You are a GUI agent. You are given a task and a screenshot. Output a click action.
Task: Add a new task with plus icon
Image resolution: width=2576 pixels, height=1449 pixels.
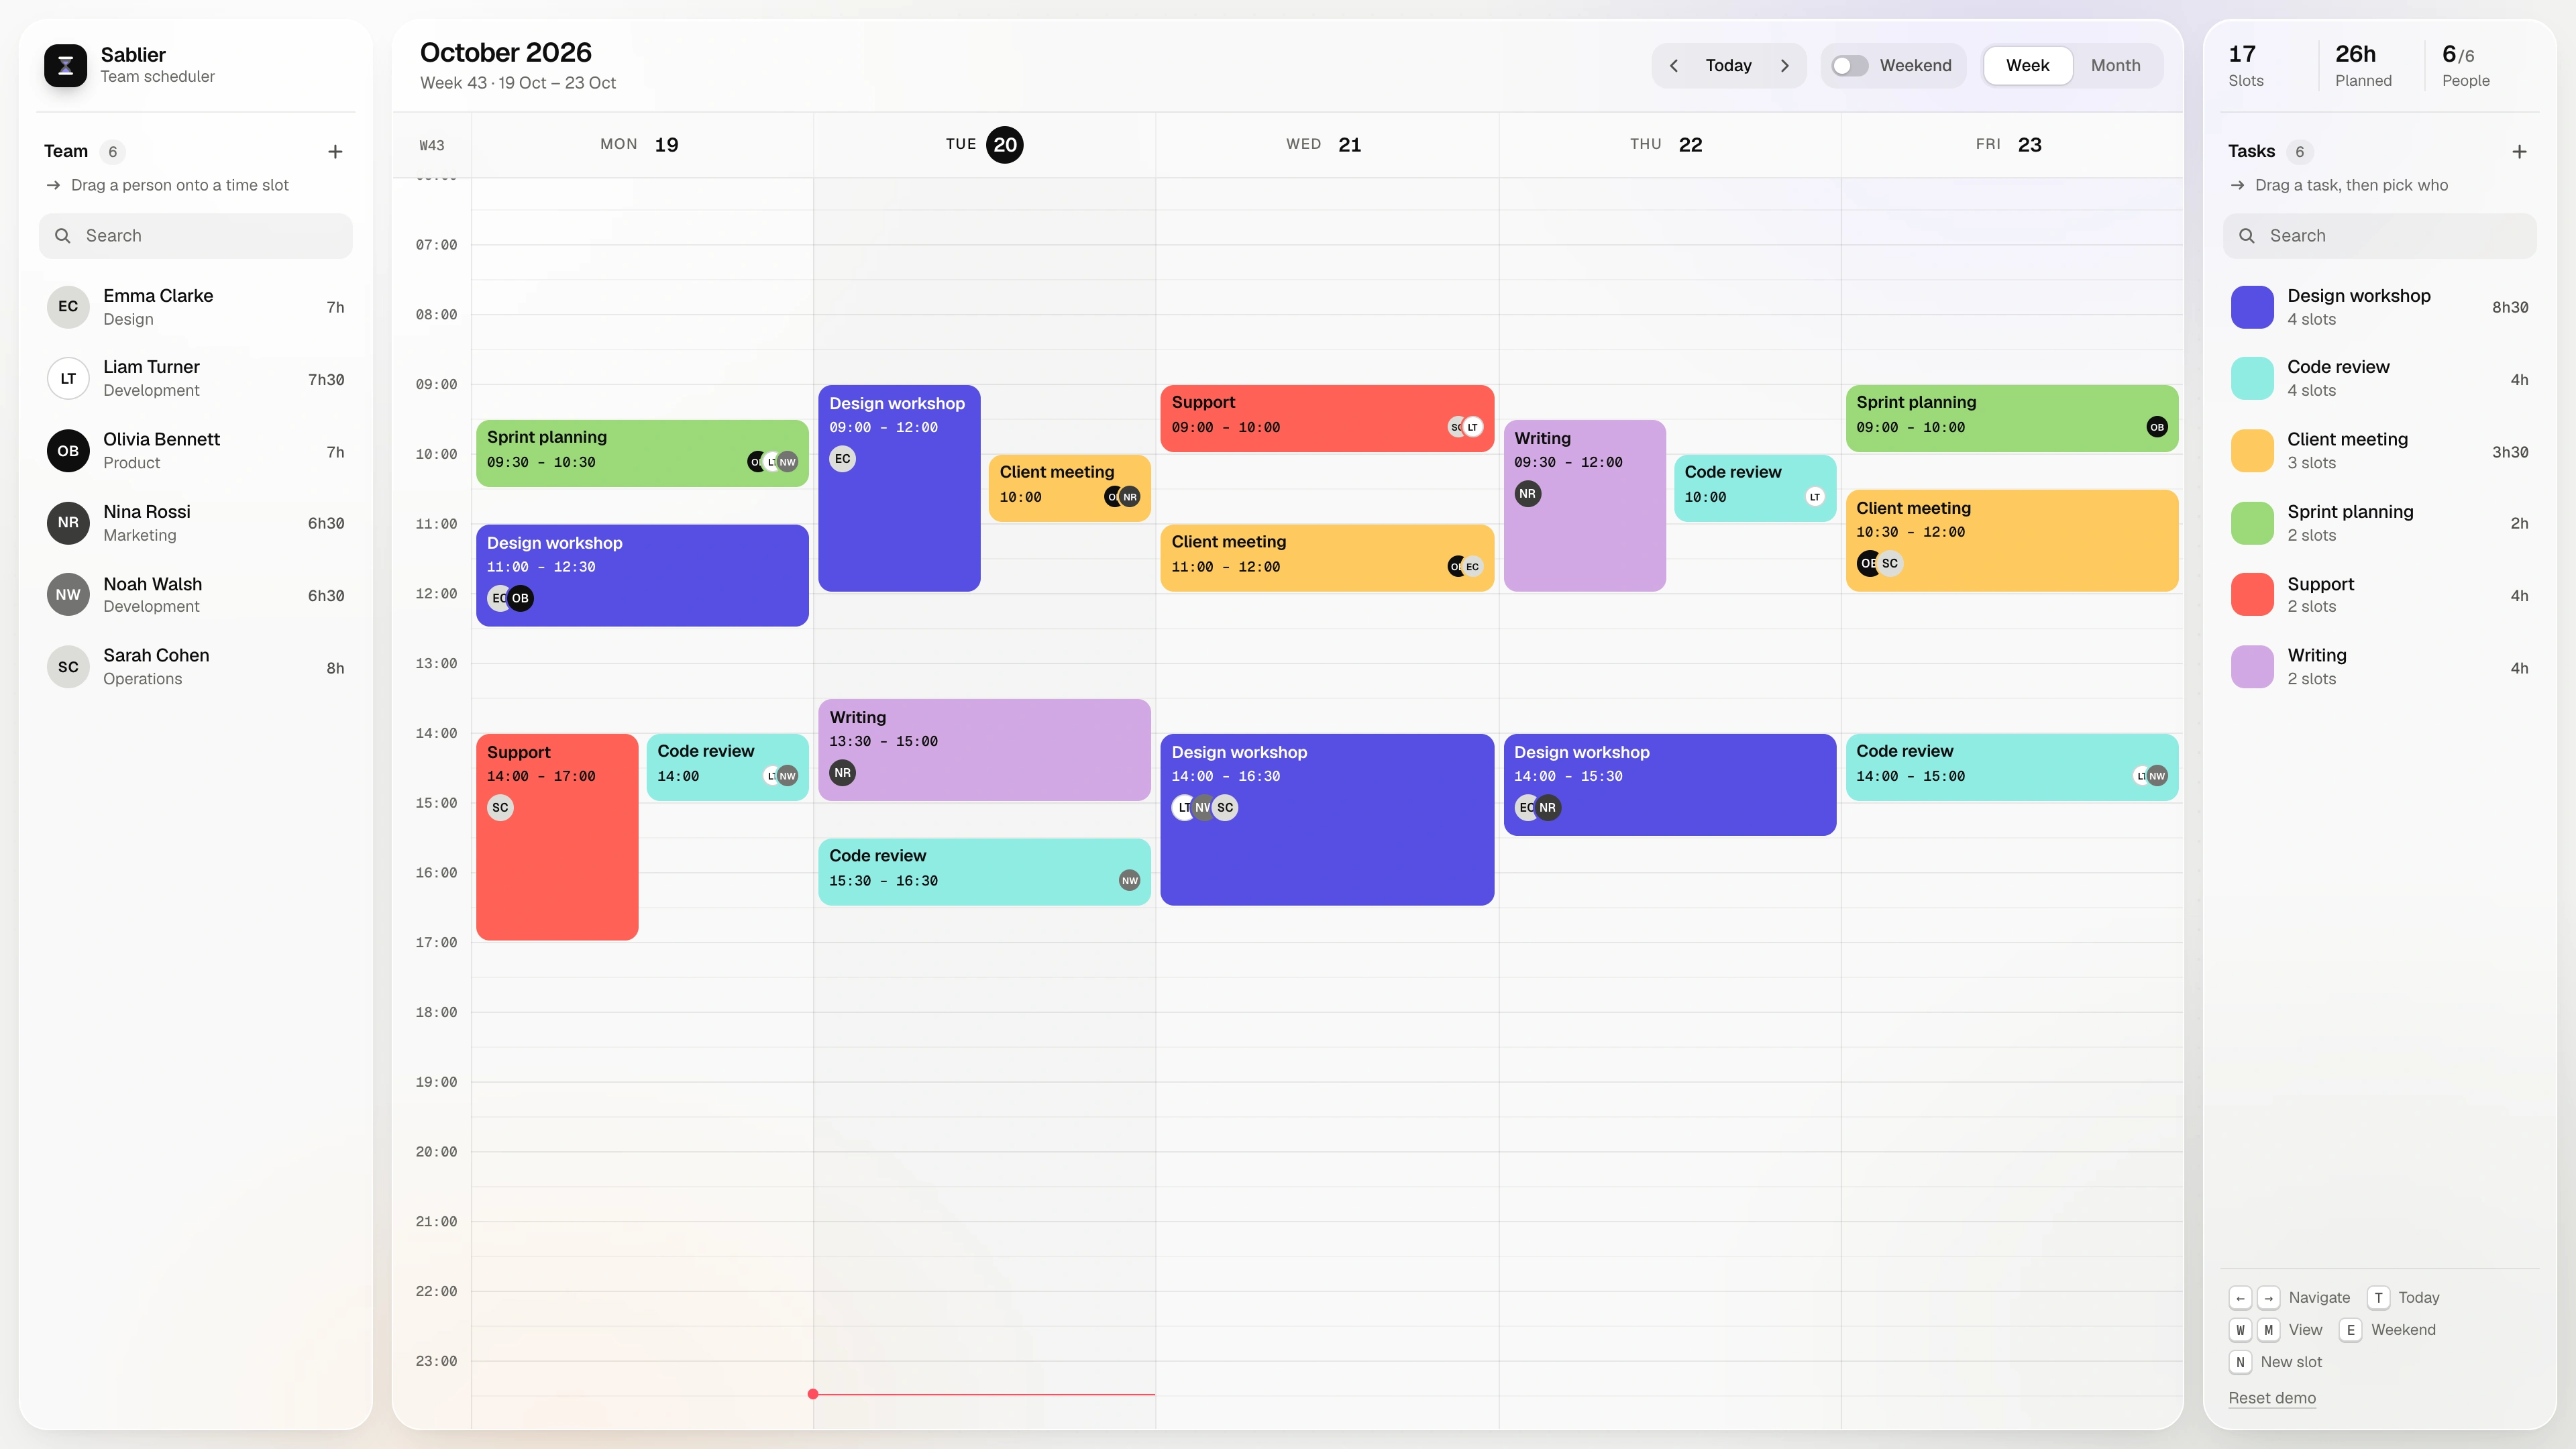[x=2519, y=152]
